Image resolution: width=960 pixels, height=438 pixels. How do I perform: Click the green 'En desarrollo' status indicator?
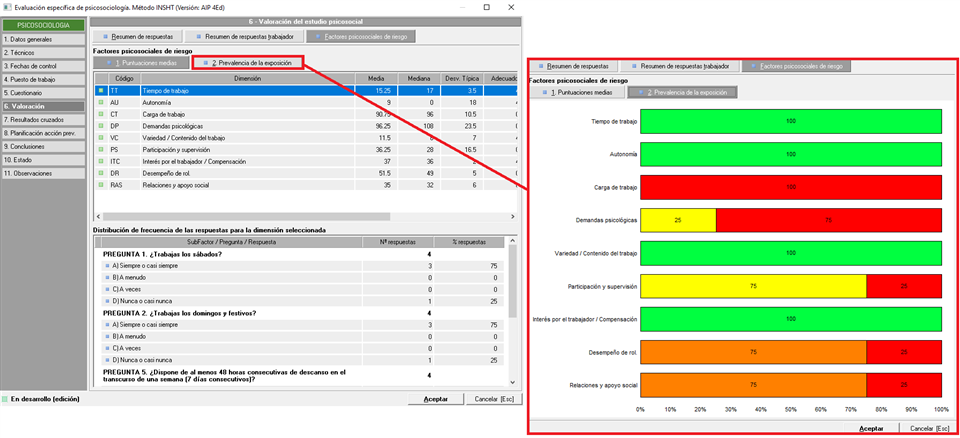[x=5, y=399]
